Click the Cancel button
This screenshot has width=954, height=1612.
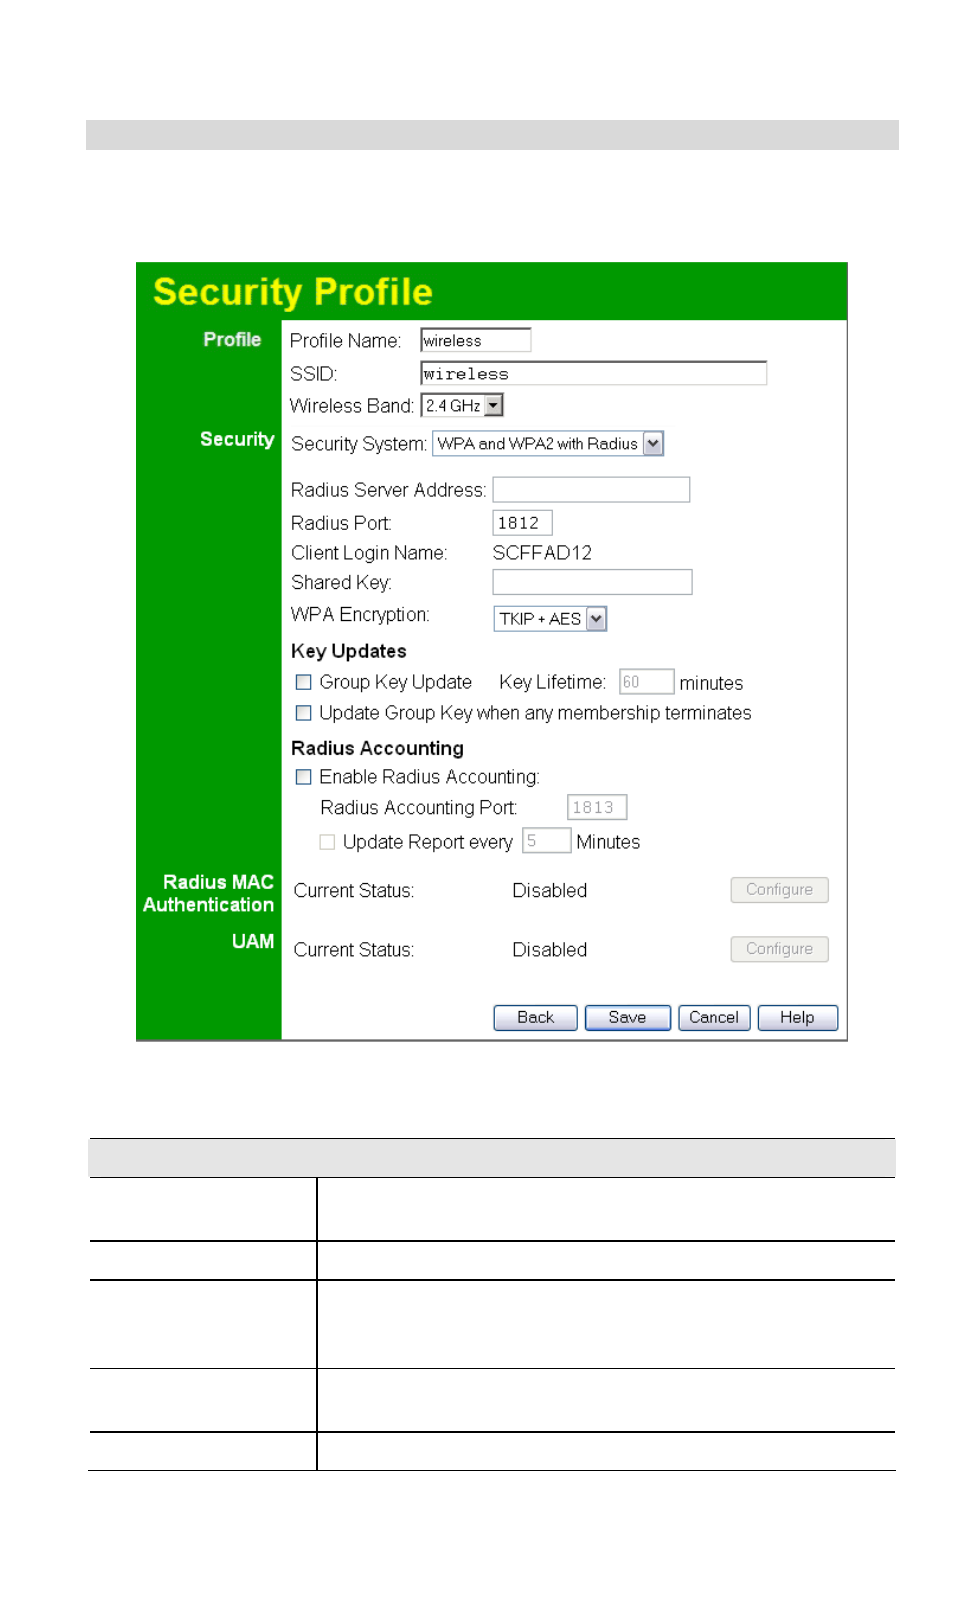coord(714,1017)
